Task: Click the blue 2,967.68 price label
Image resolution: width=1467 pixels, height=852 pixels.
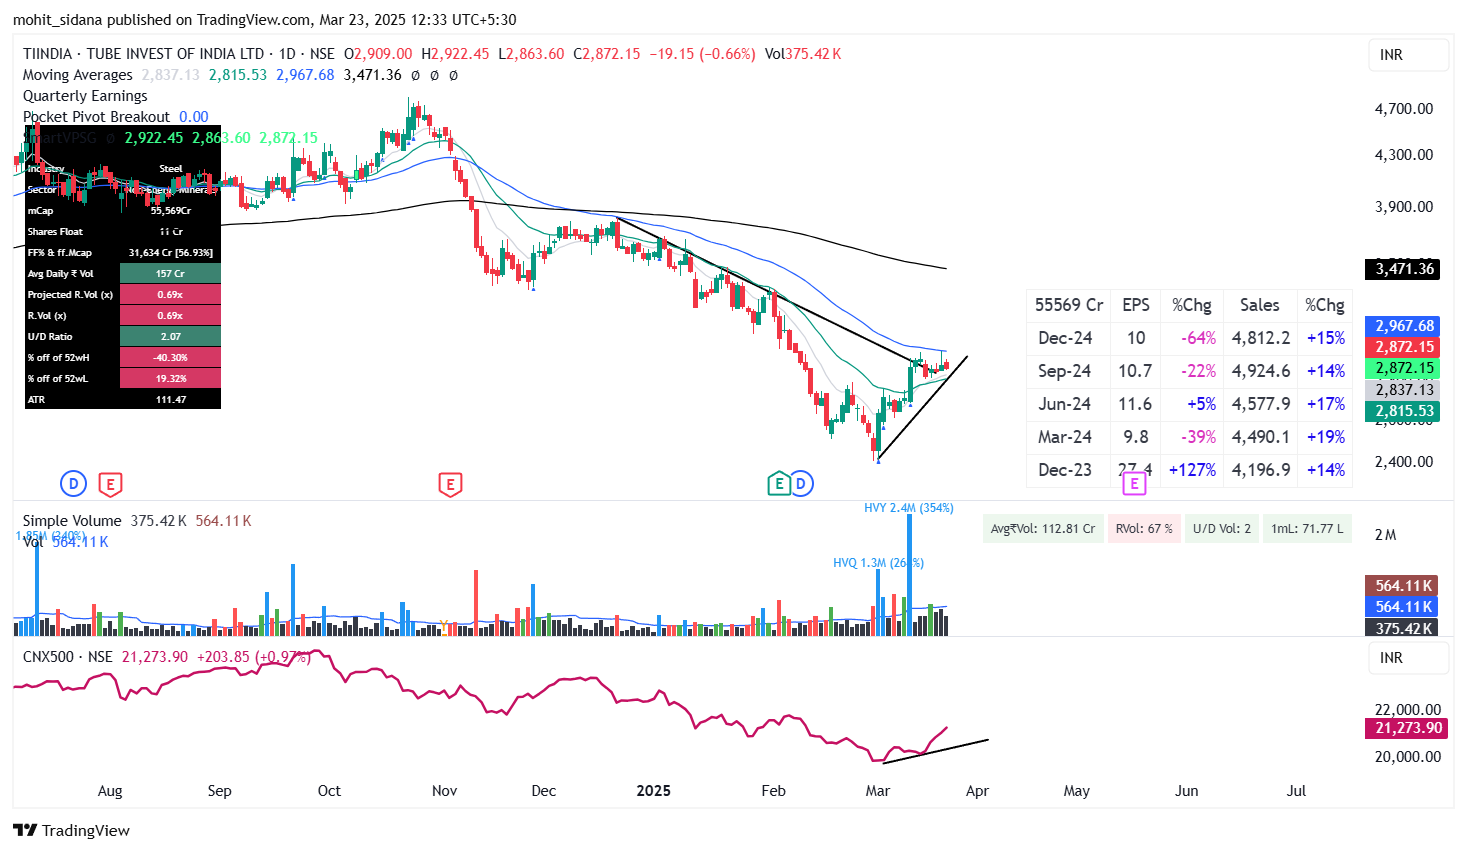Action: click(x=1402, y=326)
